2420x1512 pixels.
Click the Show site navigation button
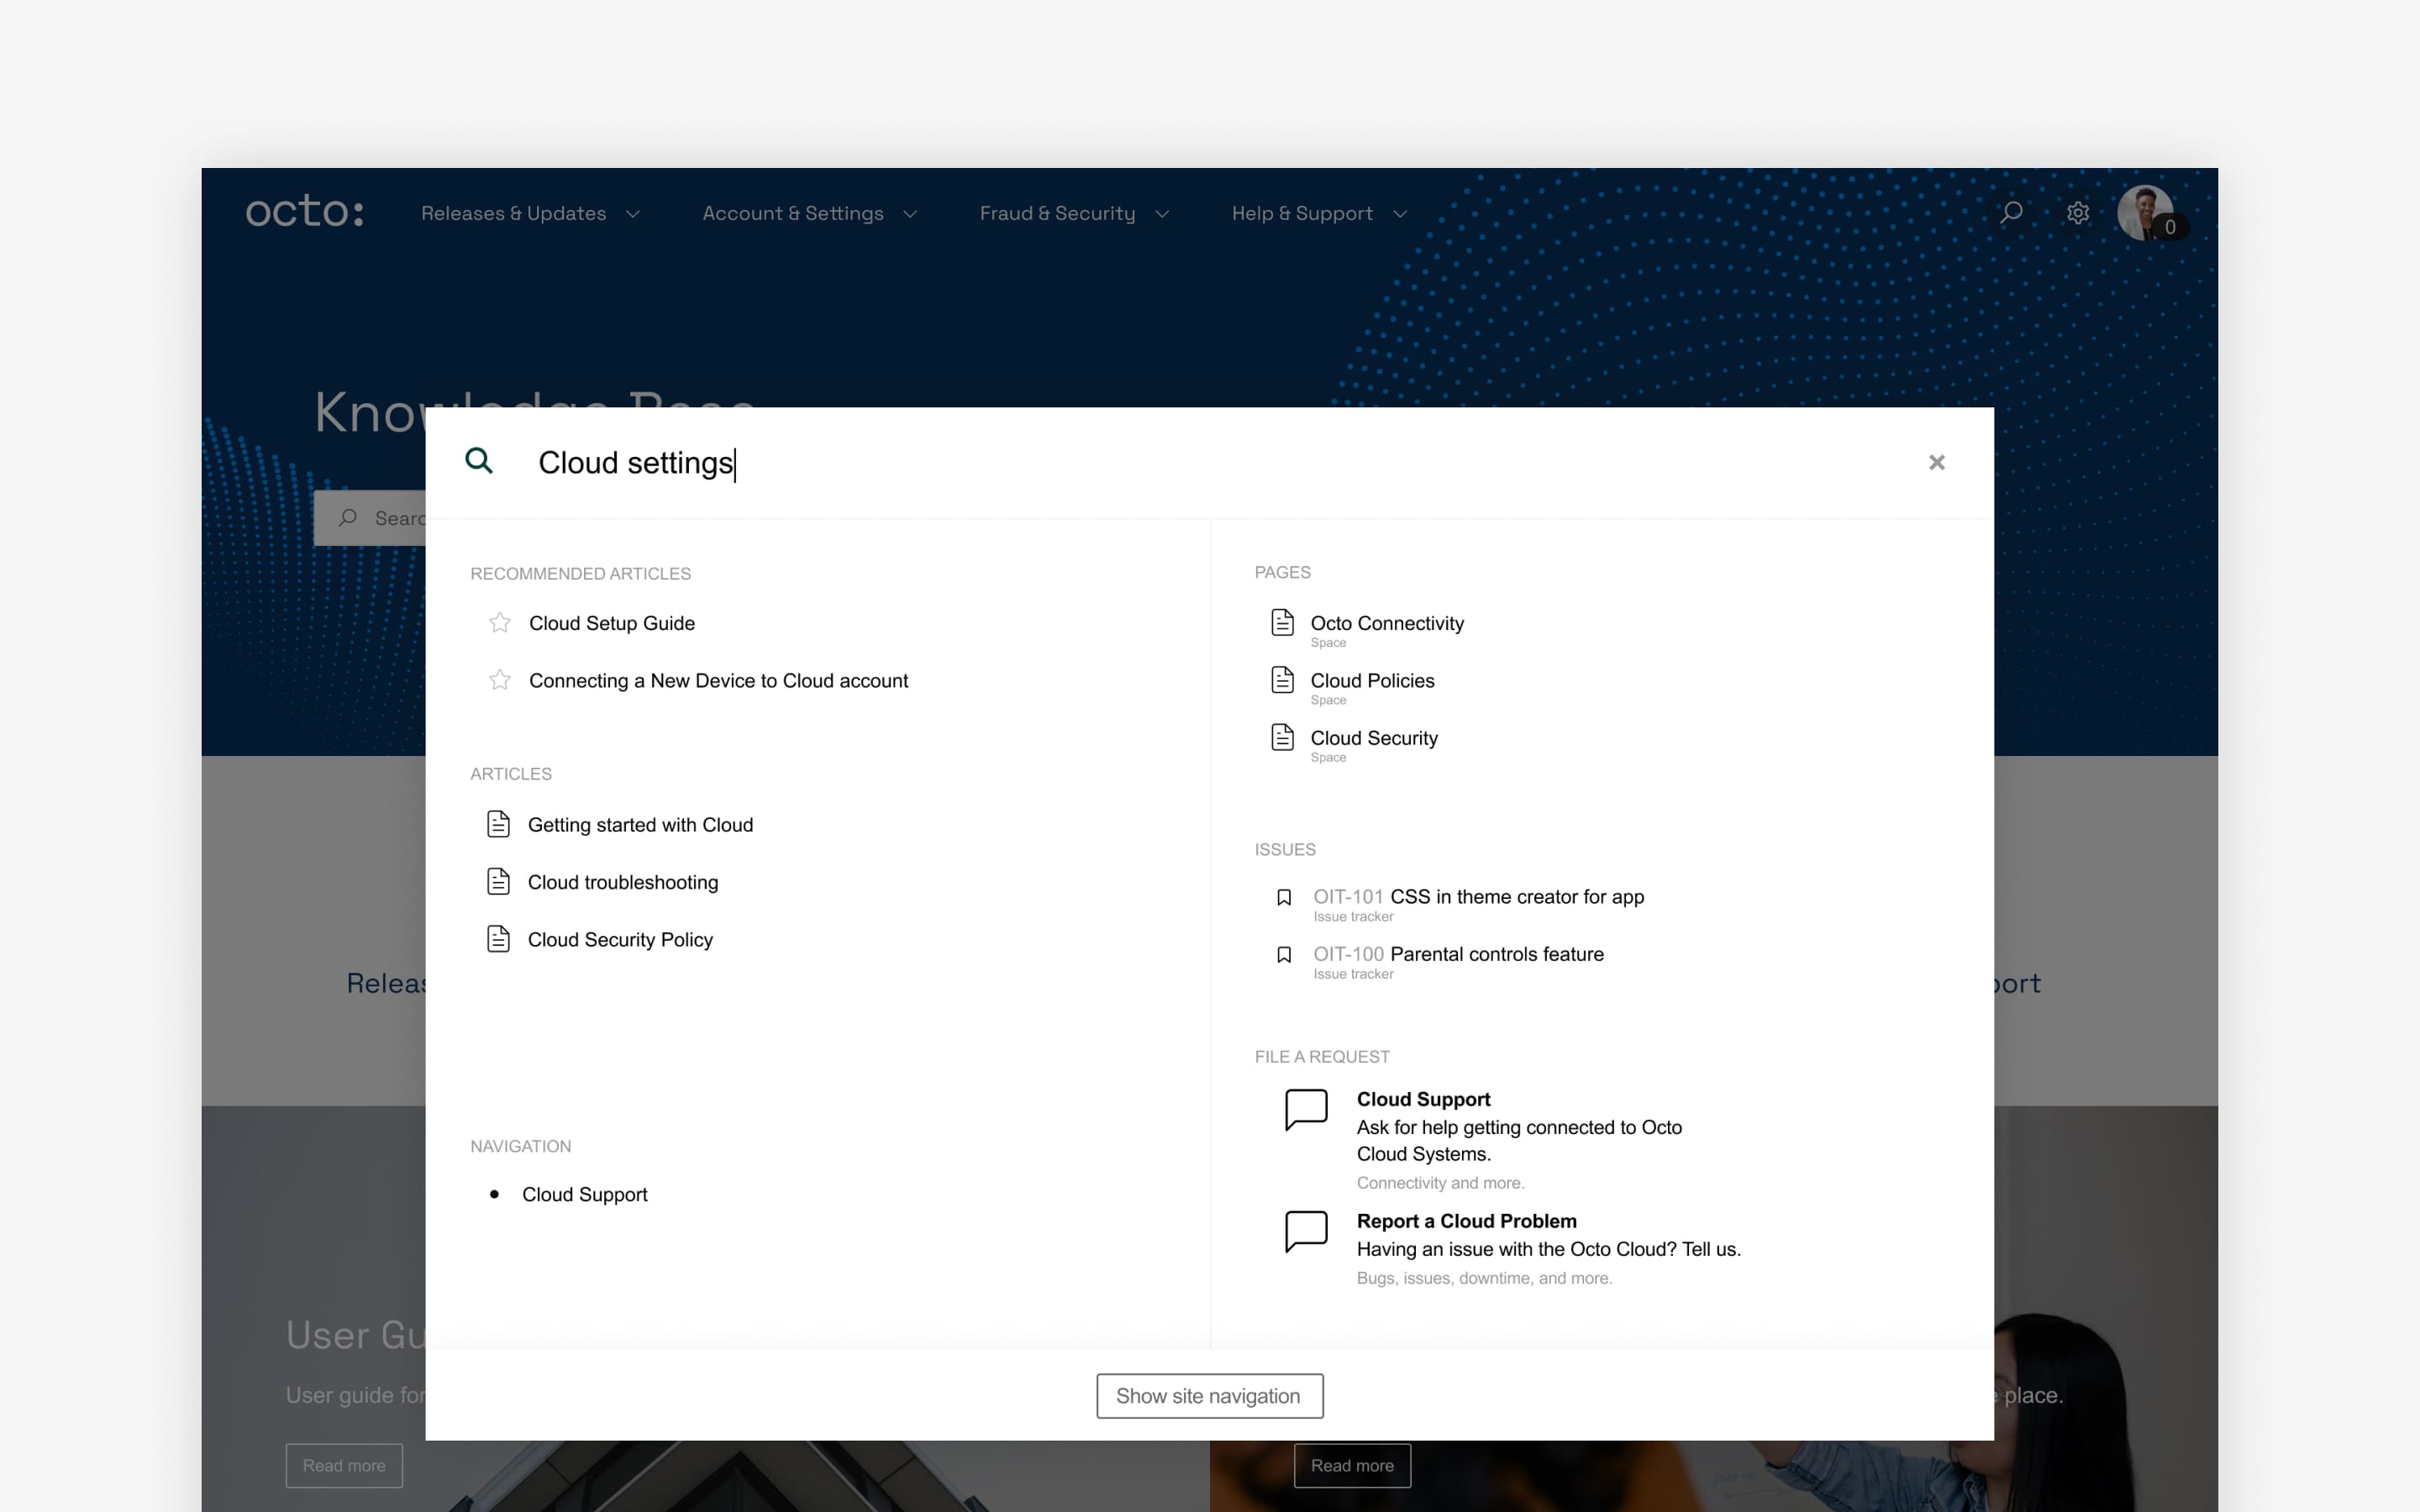[x=1209, y=1395]
